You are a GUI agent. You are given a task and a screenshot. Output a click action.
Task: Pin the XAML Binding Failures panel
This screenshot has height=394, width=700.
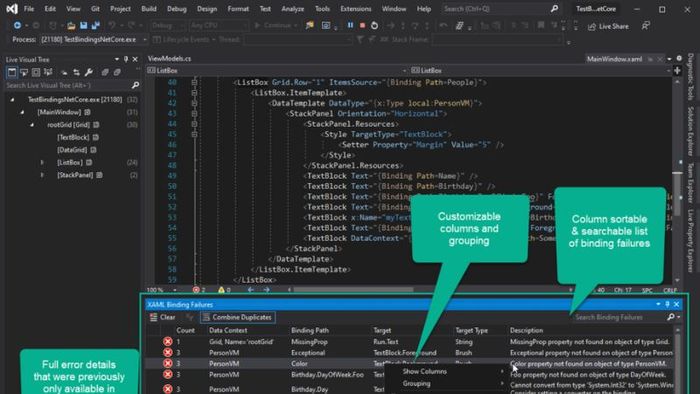[667, 304]
